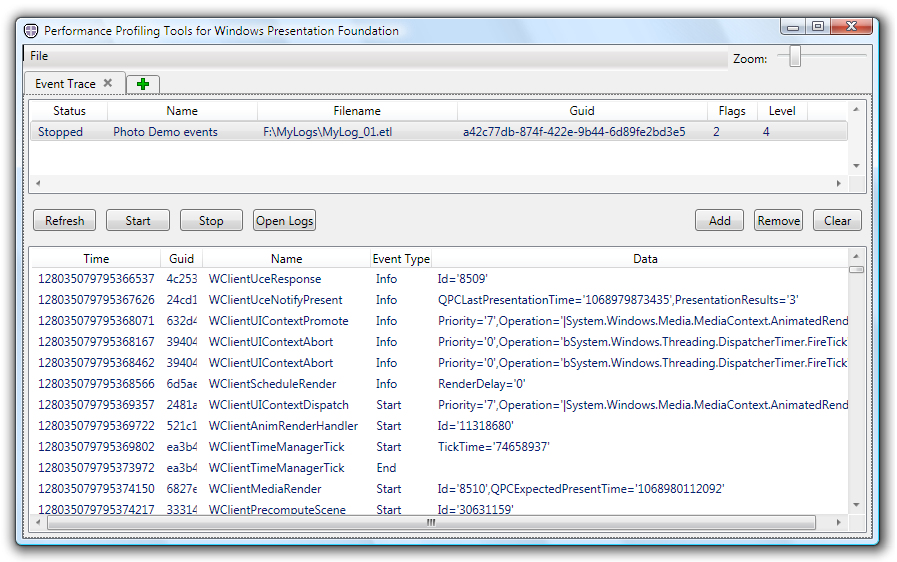
Task: Click the Refresh button
Action: click(x=65, y=220)
